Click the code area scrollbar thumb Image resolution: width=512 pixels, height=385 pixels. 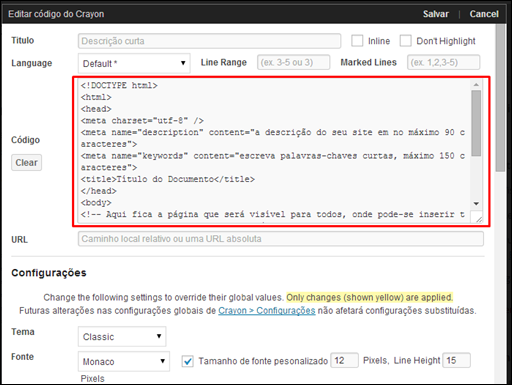coord(476,123)
